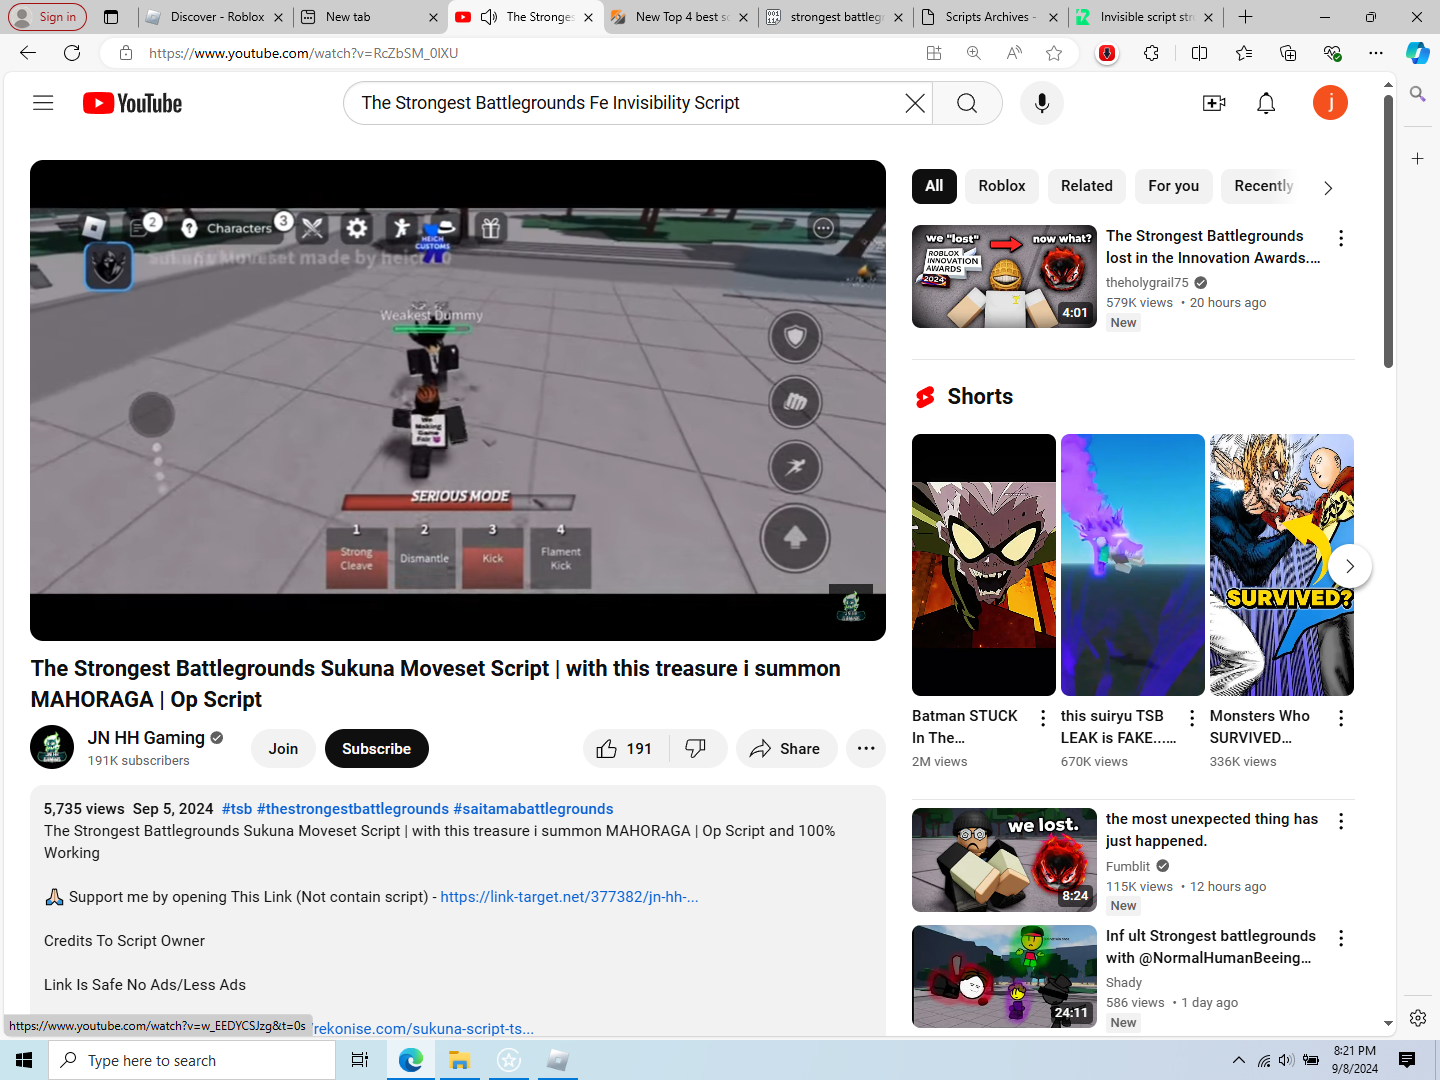1440x1080 pixels.
Task: Dislike this video
Action: click(x=697, y=749)
